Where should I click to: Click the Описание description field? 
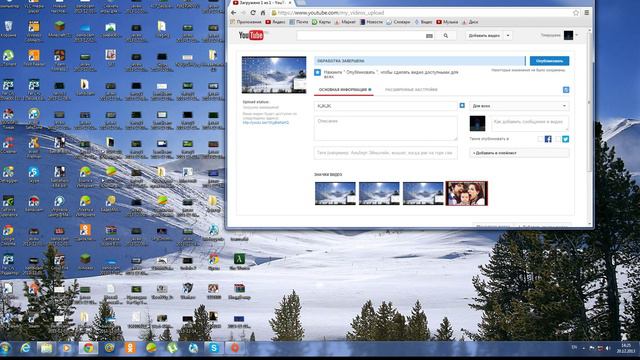click(386, 128)
